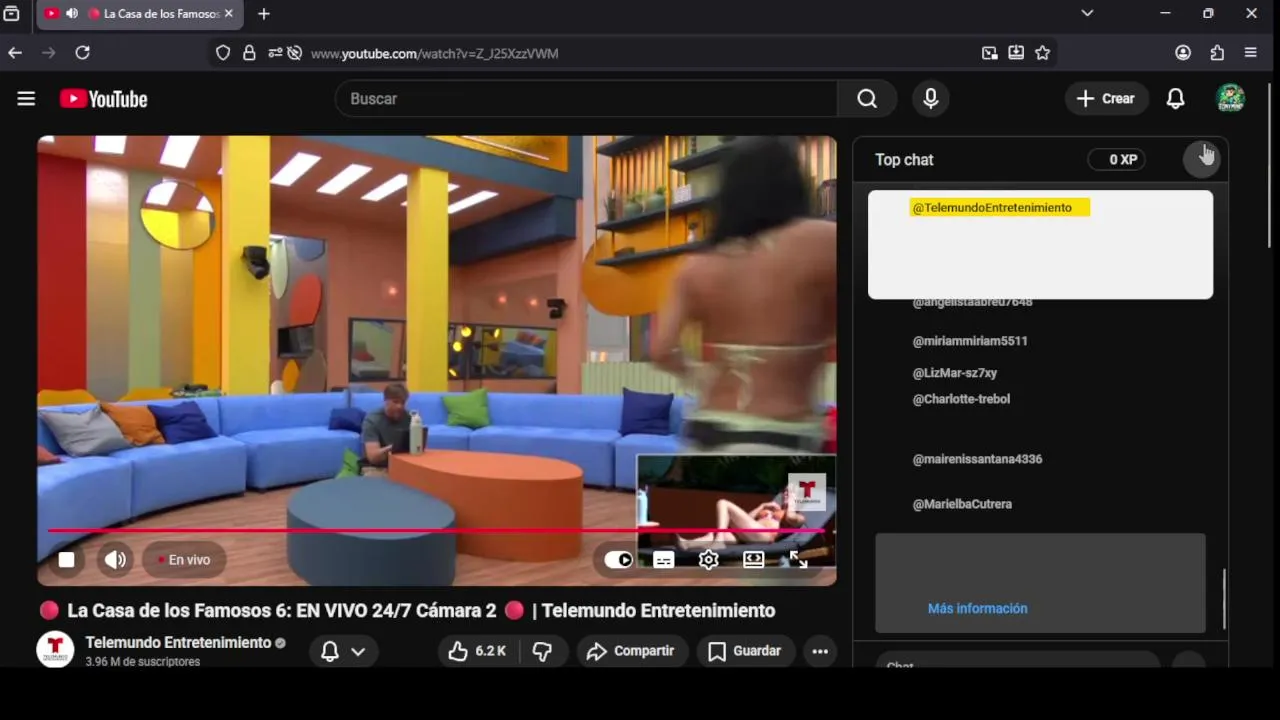This screenshot has height=720, width=1280.
Task: Select chat user @MarielbaCutrera
Action: click(962, 504)
